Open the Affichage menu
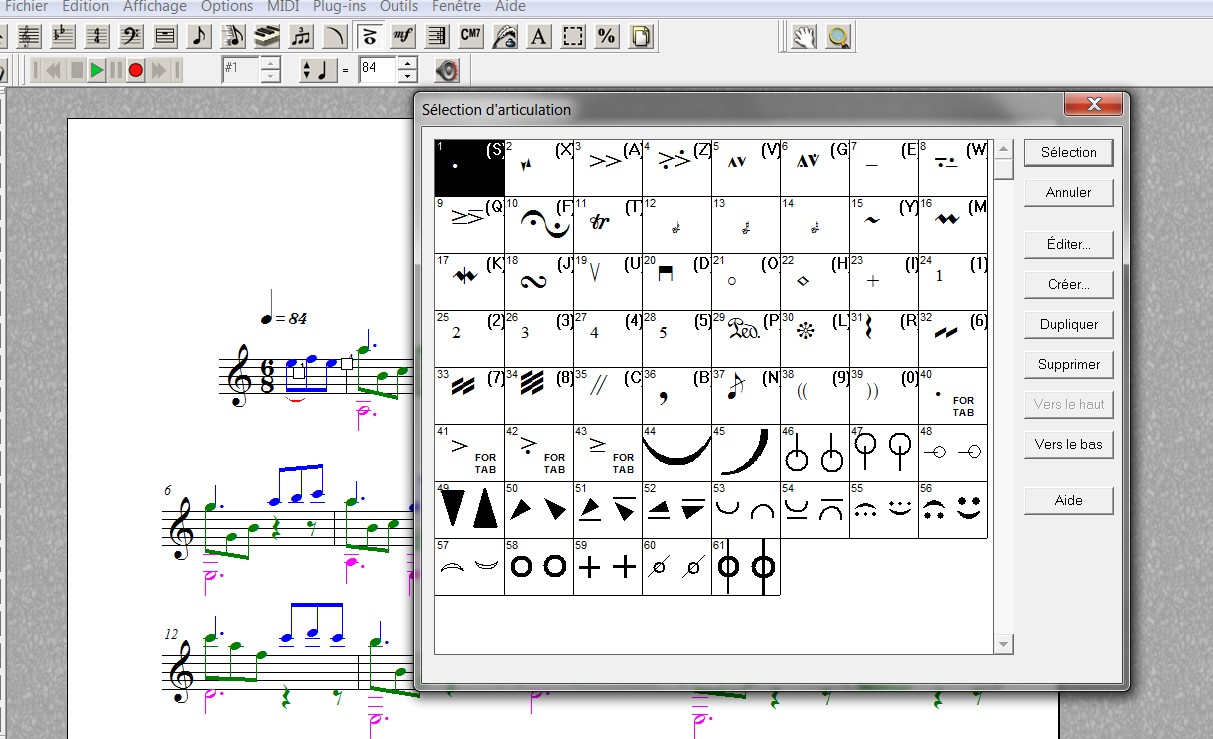The width and height of the screenshot is (1213, 739). (154, 6)
